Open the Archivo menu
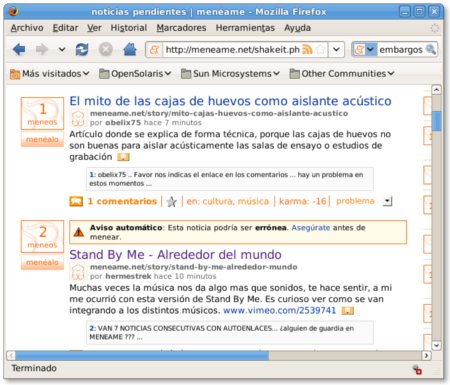 (x=27, y=28)
